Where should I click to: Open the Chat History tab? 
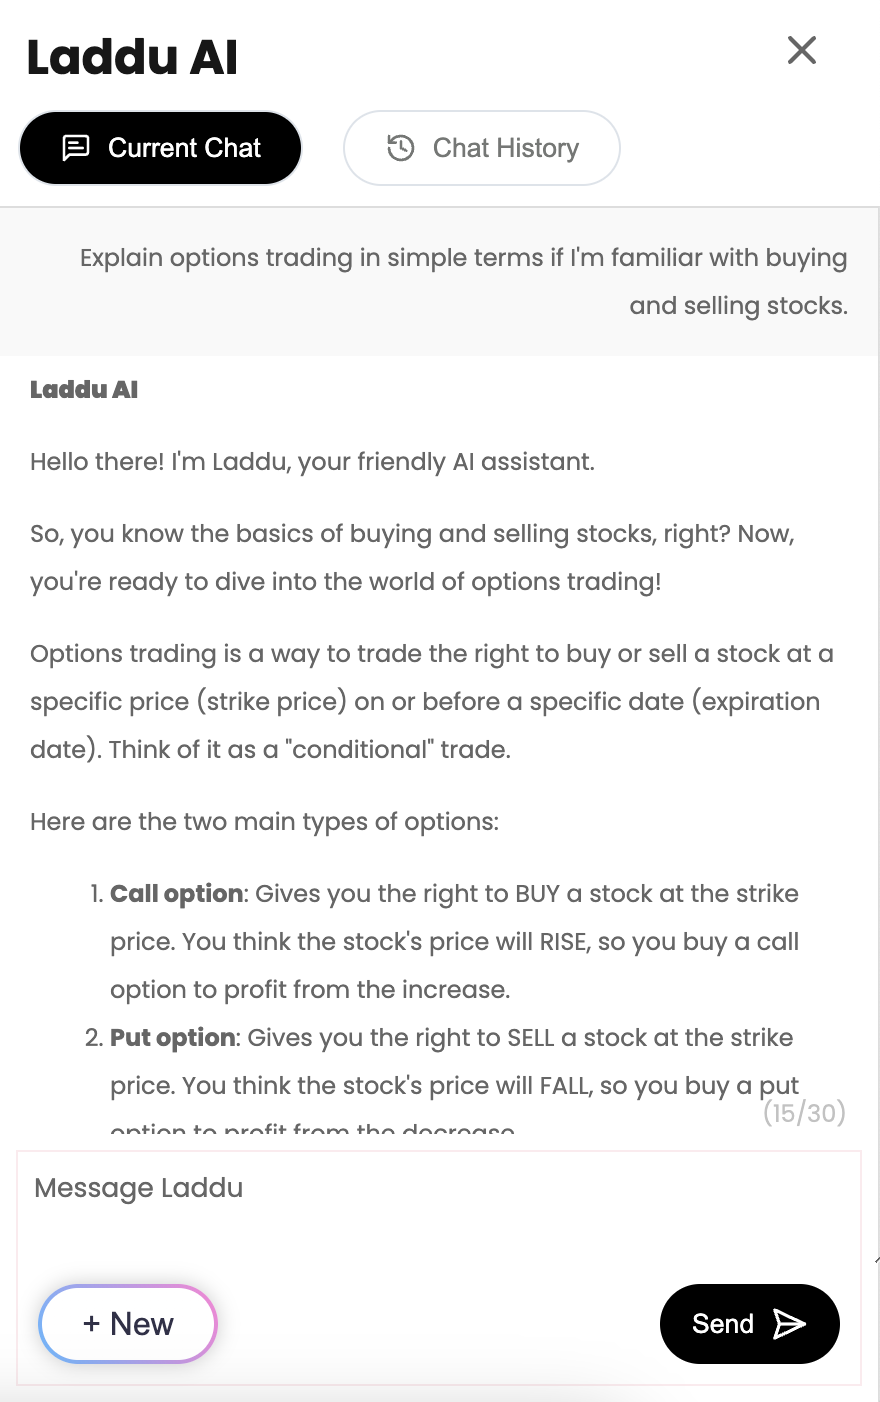pos(481,148)
